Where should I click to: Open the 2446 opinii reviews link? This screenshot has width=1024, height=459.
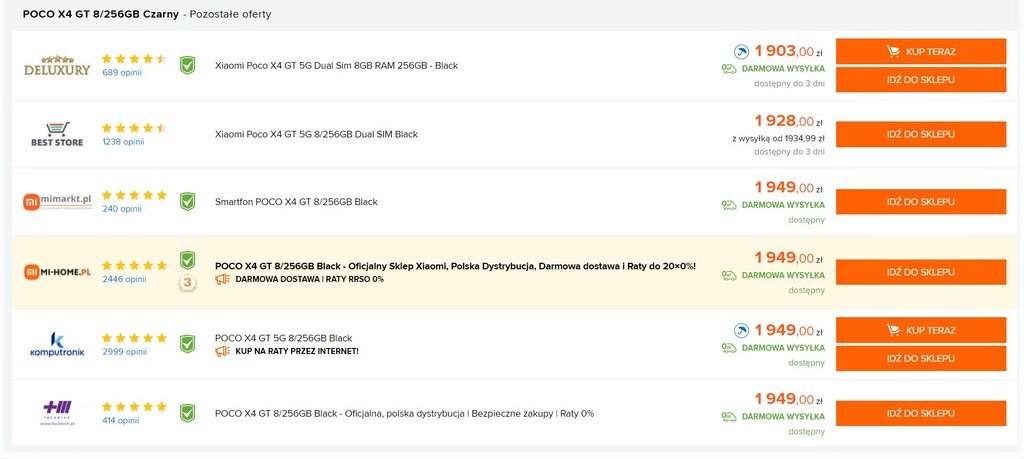point(124,279)
